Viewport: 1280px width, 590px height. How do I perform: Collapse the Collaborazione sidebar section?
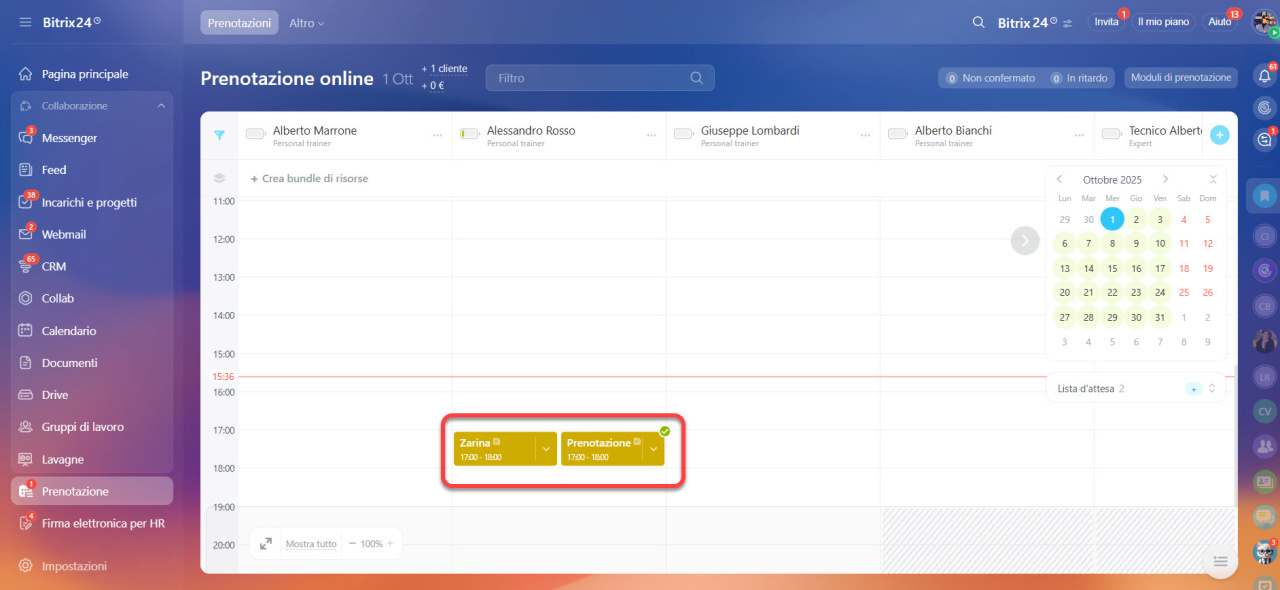click(x=161, y=106)
